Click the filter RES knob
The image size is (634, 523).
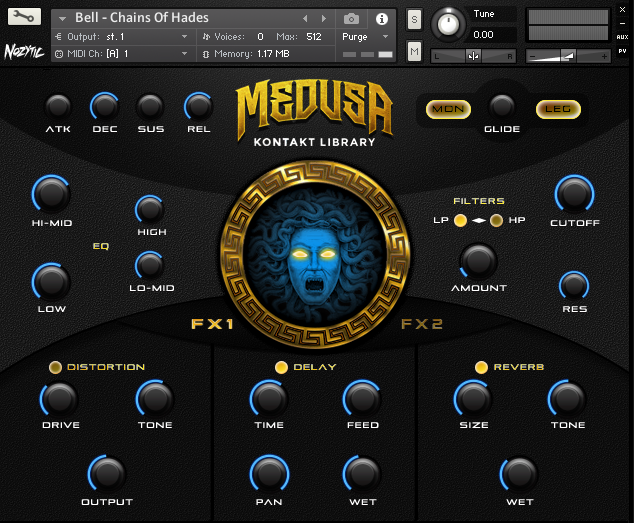[574, 286]
